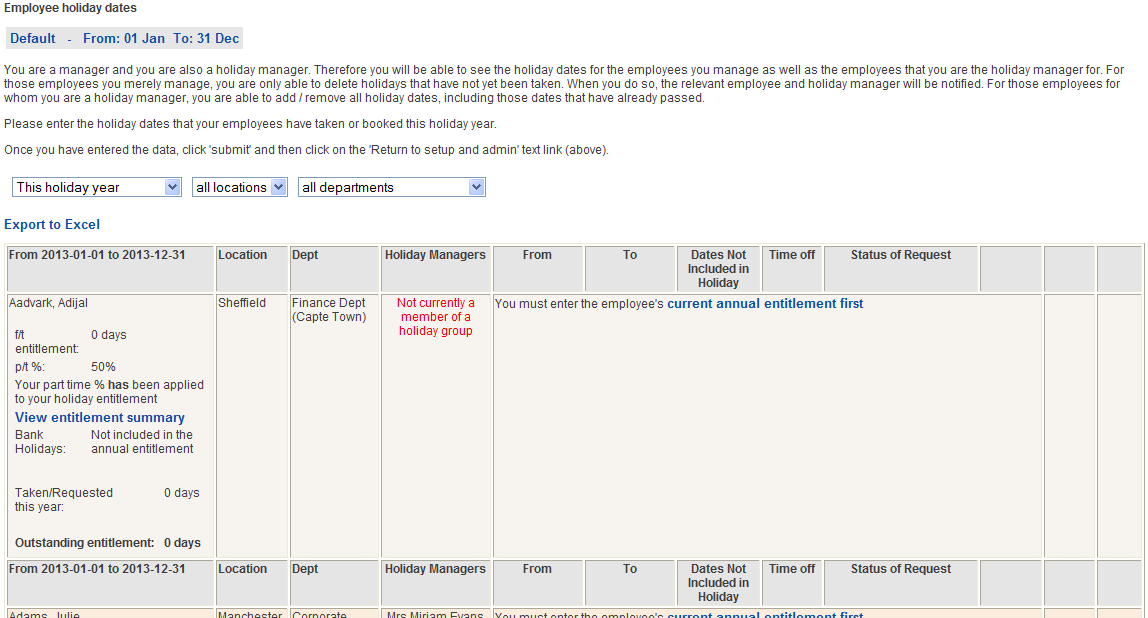Image resolution: width=1148 pixels, height=618 pixels.
Task: Click red "Not currently a member" notice
Action: 435,317
